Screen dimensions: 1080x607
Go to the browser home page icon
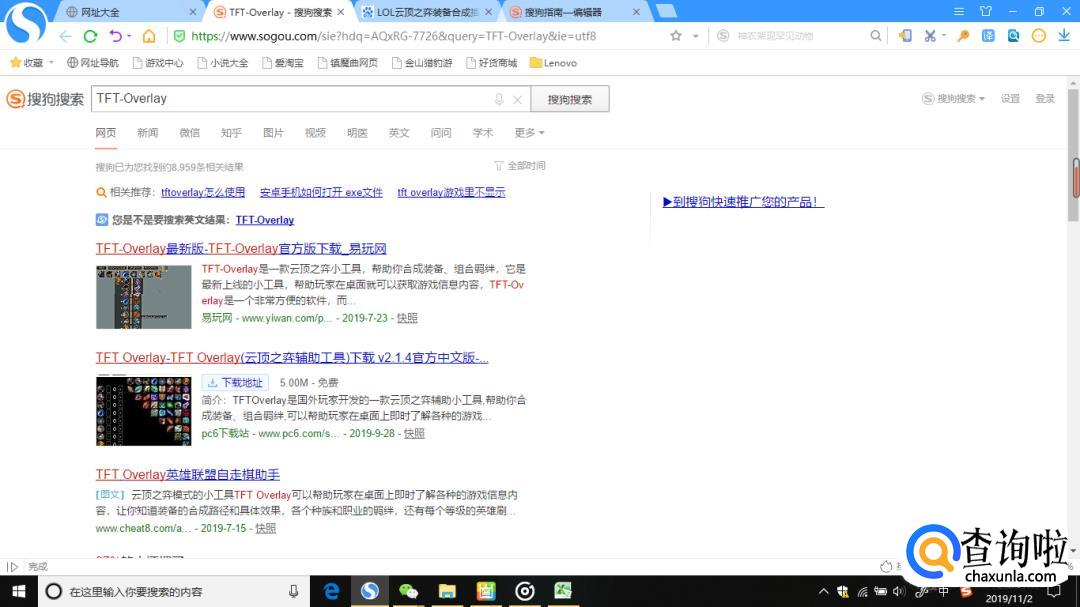pos(149,36)
